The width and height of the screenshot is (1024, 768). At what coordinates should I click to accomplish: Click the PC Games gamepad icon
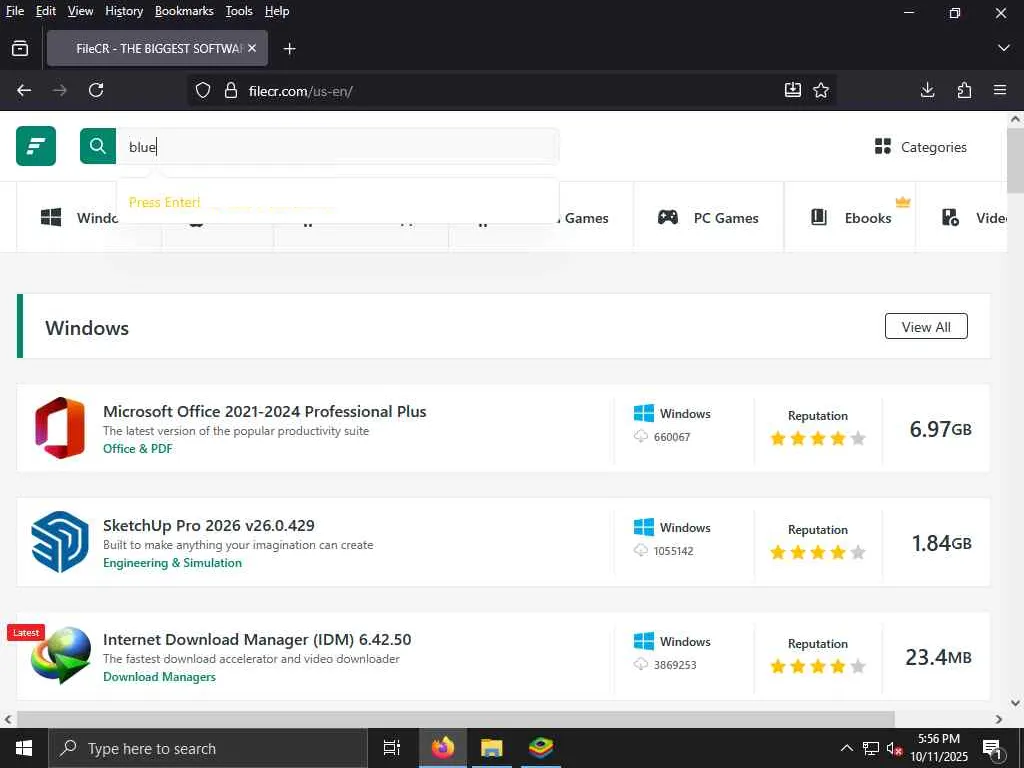pyautogui.click(x=667, y=217)
